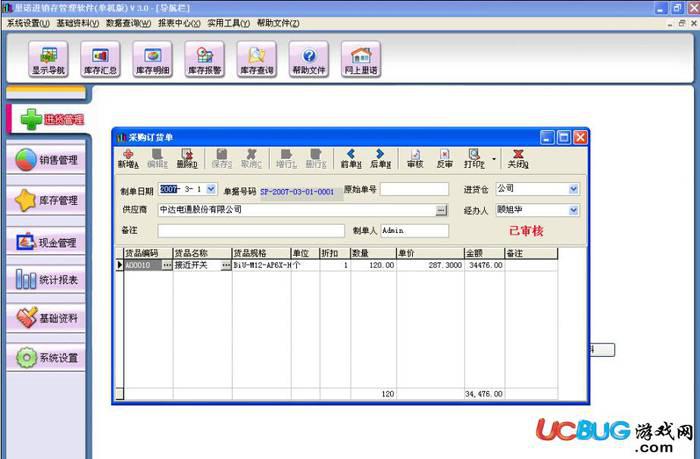Open 库存报警 from the top toolbar
The width and height of the screenshot is (700, 459).
click(204, 59)
